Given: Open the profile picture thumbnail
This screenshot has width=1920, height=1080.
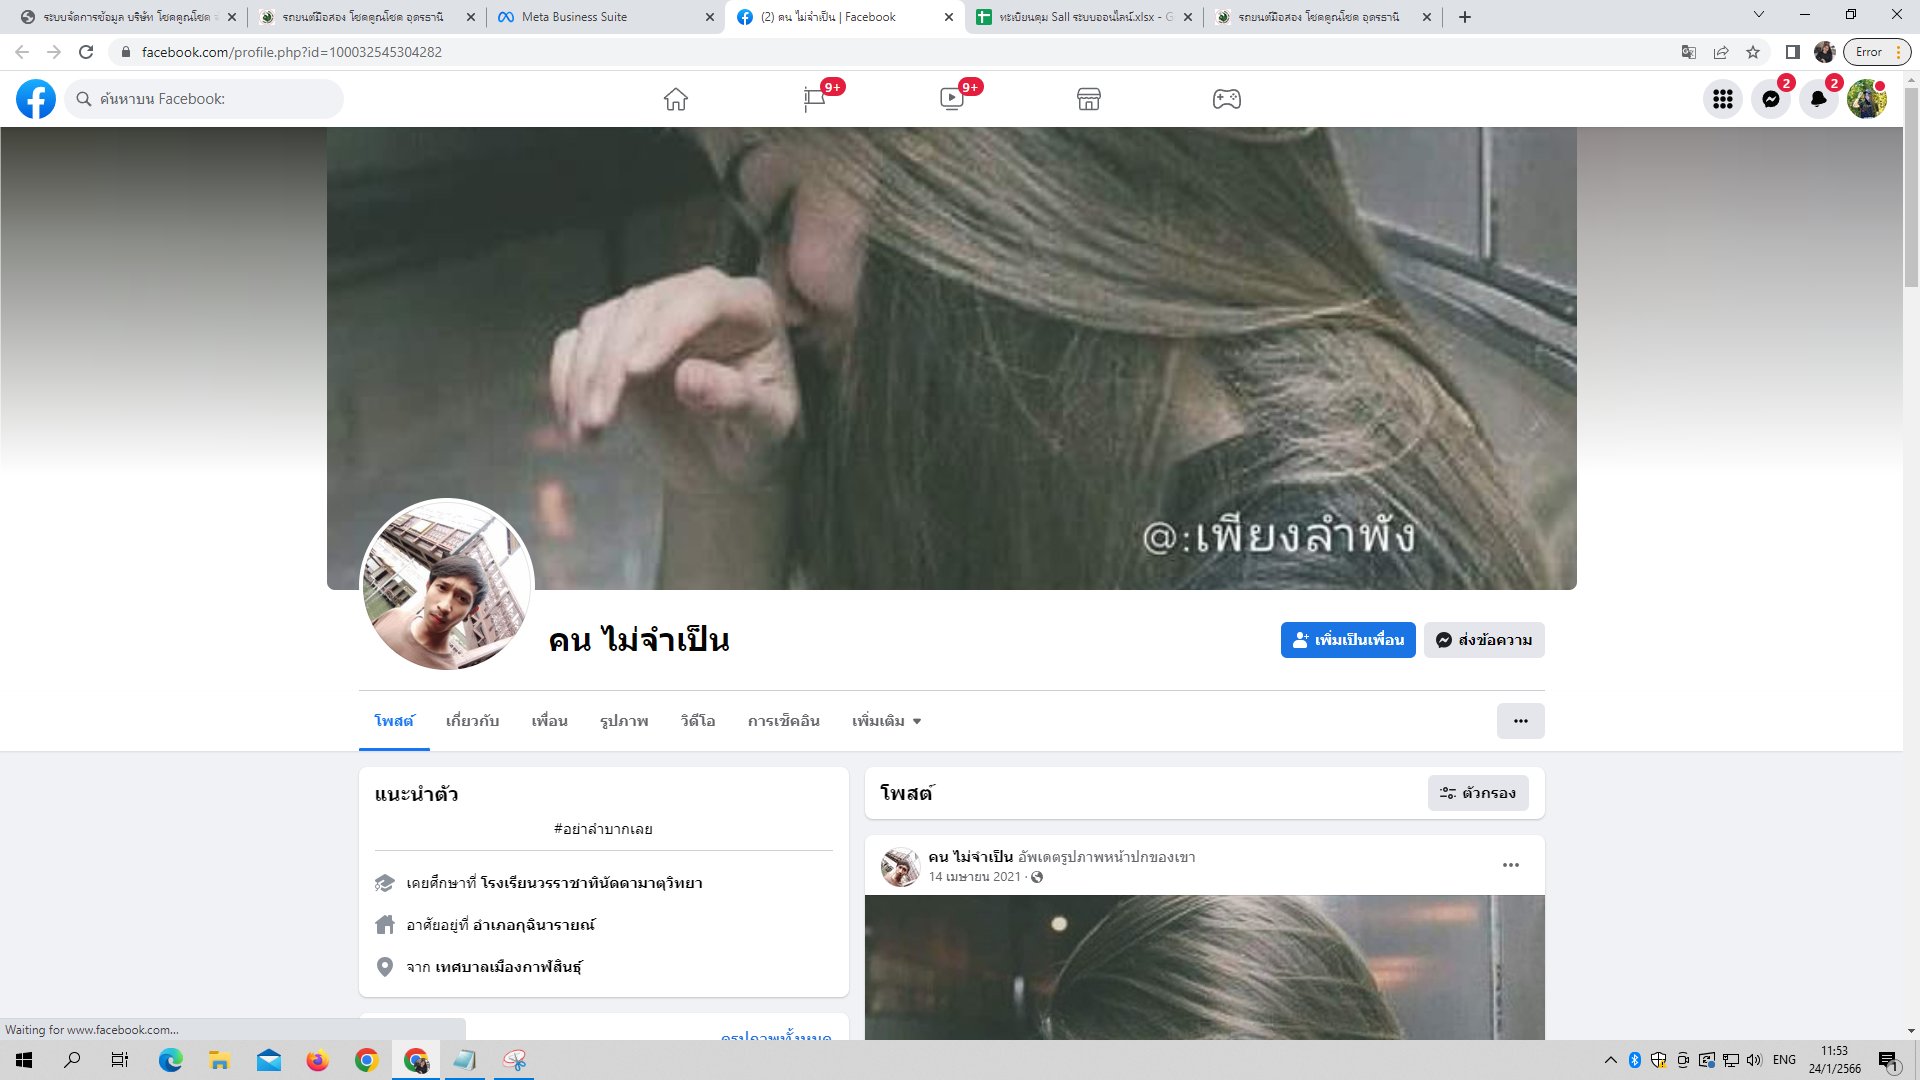Looking at the screenshot, I should [x=447, y=586].
